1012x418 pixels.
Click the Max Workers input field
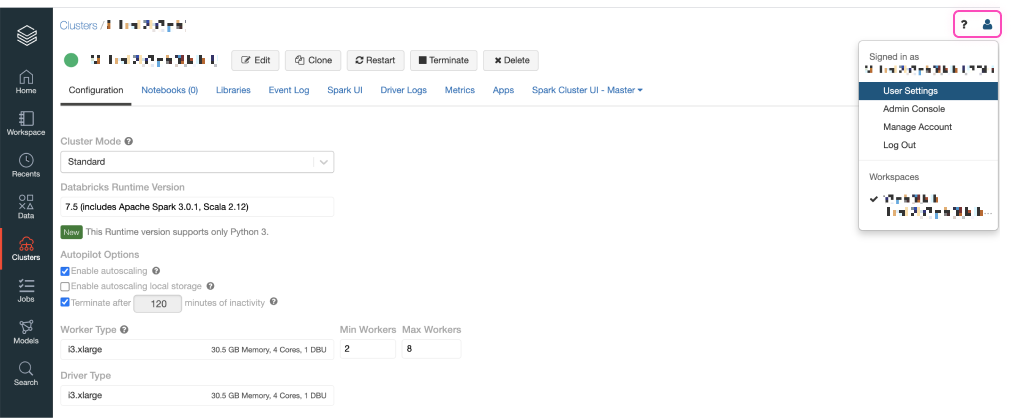coord(431,349)
